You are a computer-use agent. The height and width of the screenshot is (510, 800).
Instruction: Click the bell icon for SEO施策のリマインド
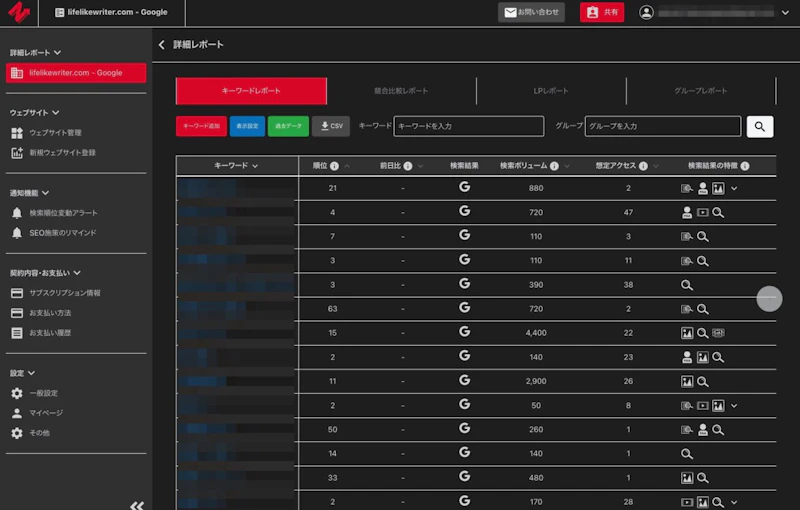17,233
